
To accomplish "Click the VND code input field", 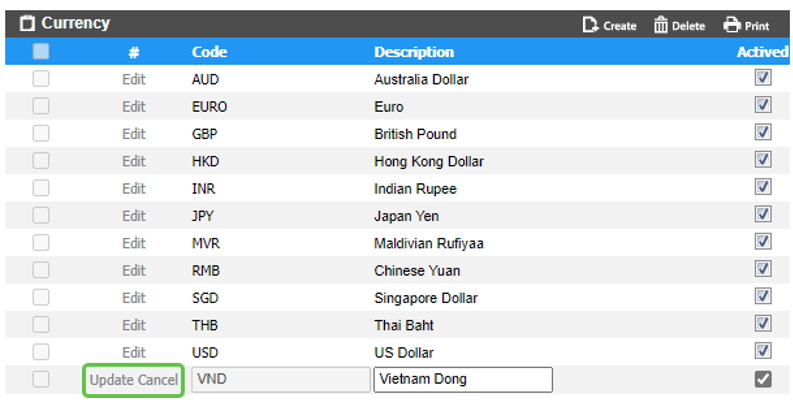I will [280, 379].
